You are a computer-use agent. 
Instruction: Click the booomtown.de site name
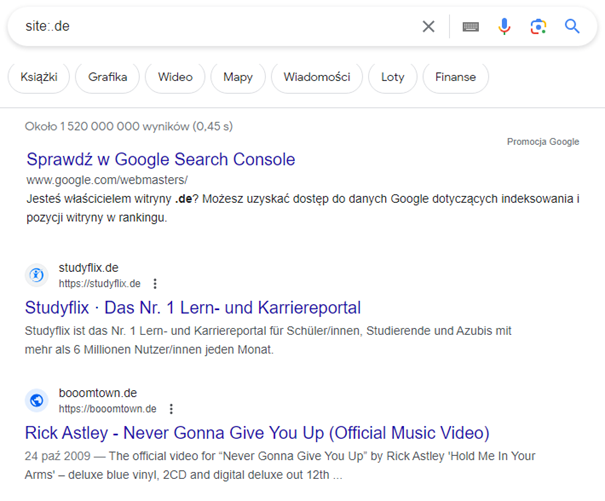pyautogui.click(x=98, y=393)
